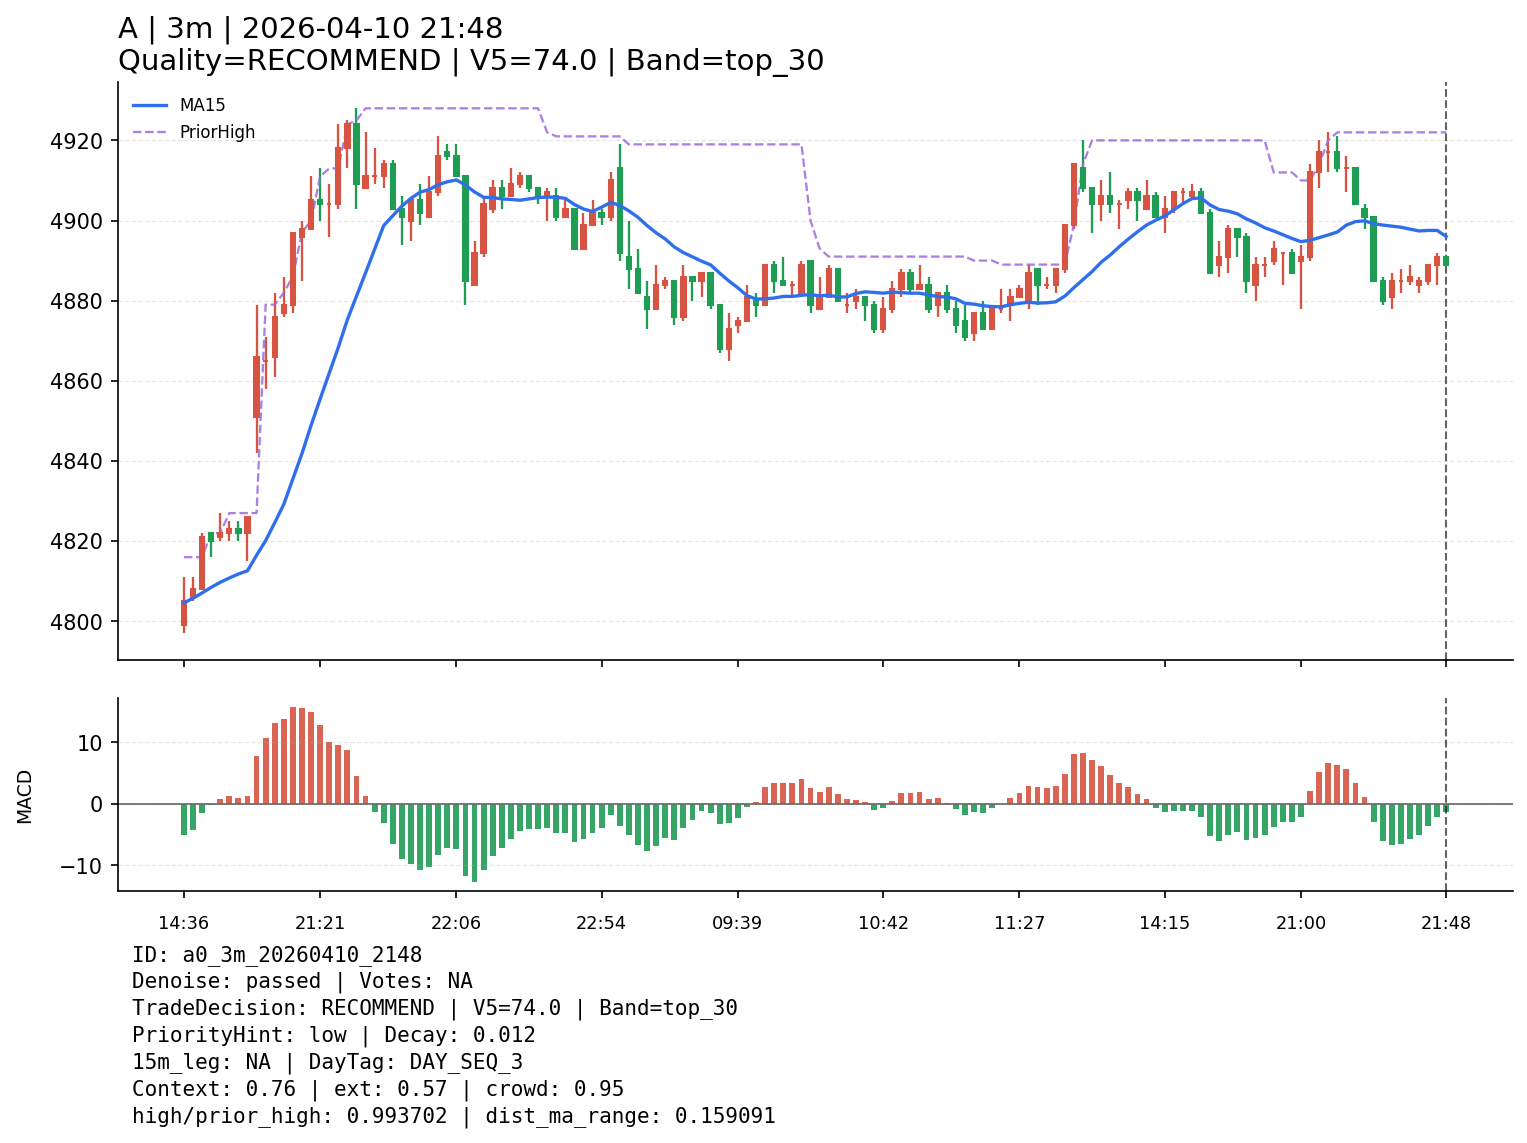This screenshot has height=1143, width=1527.
Task: Click the MACD axis −10 tick label
Action: [x=80, y=866]
